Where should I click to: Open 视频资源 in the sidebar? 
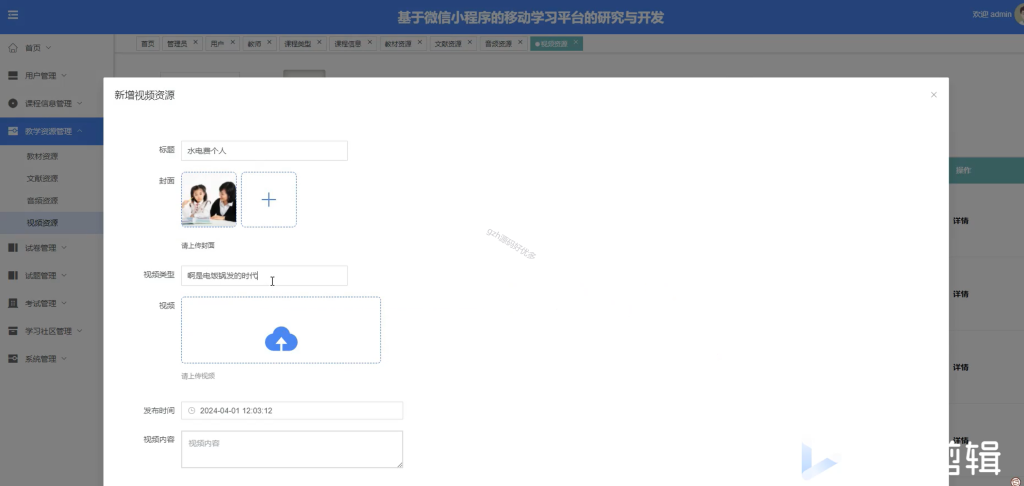(x=52, y=223)
